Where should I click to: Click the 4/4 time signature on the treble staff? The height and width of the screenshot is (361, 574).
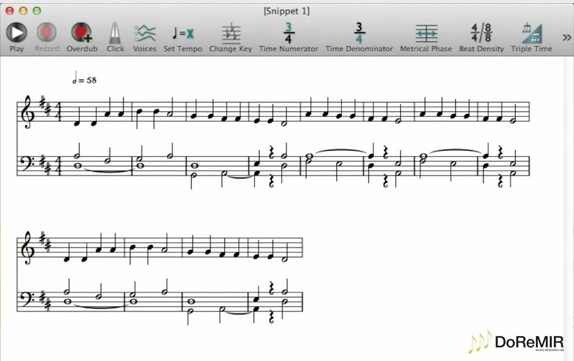59,112
